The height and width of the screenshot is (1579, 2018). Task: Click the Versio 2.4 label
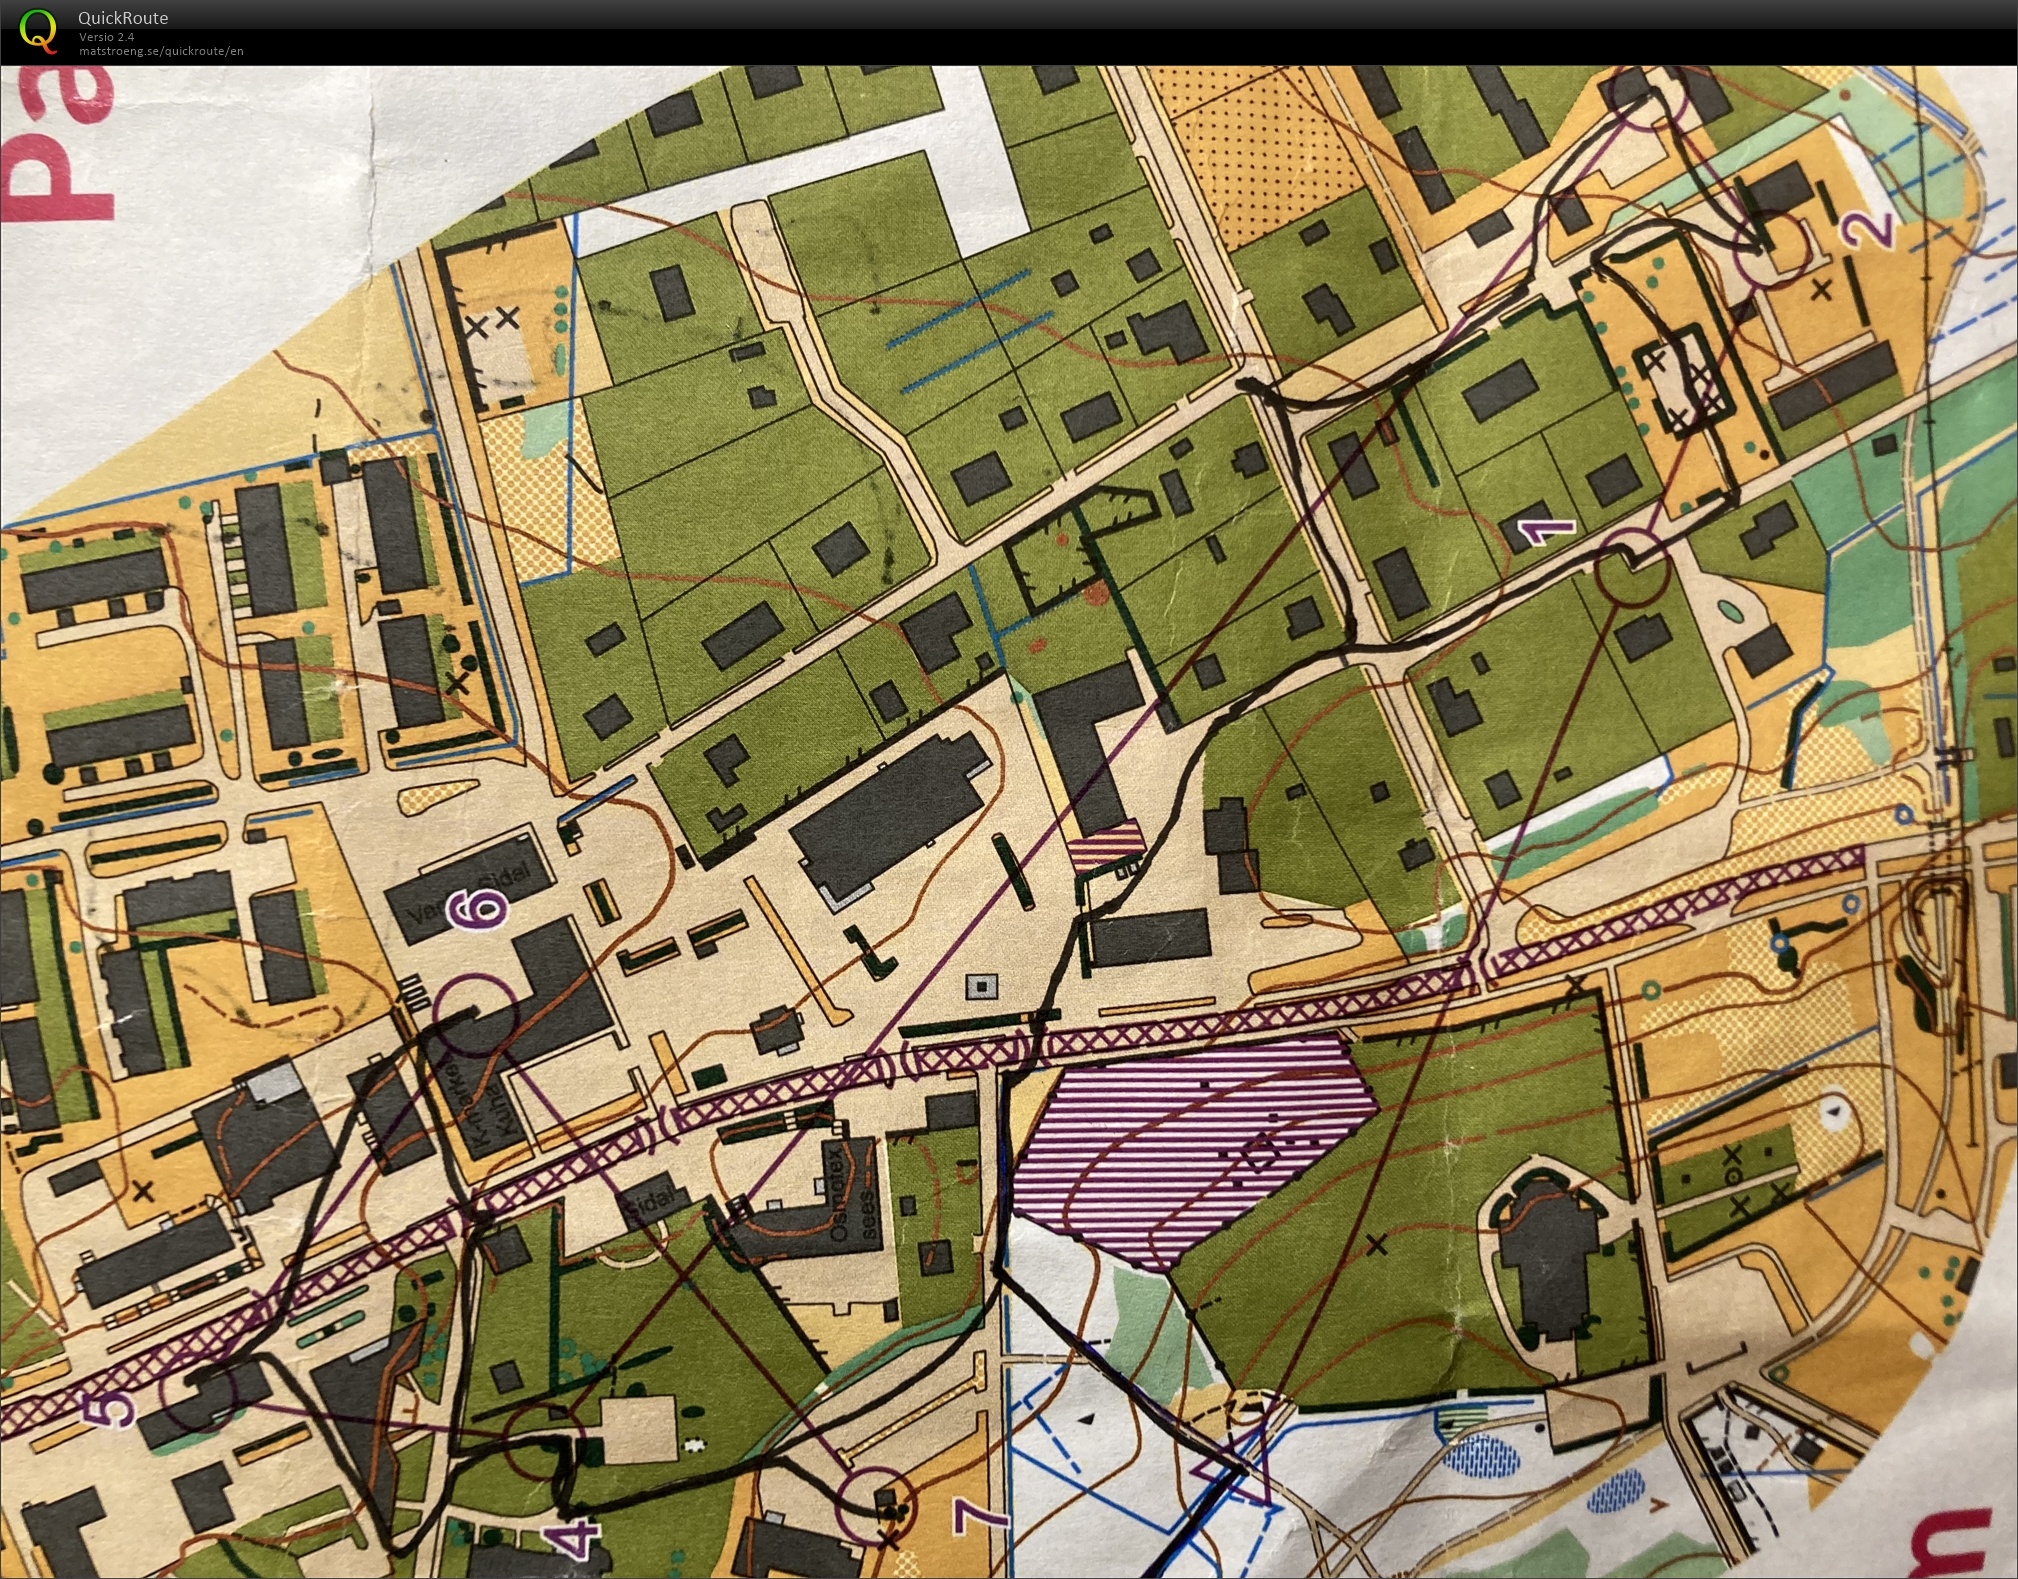tap(106, 37)
